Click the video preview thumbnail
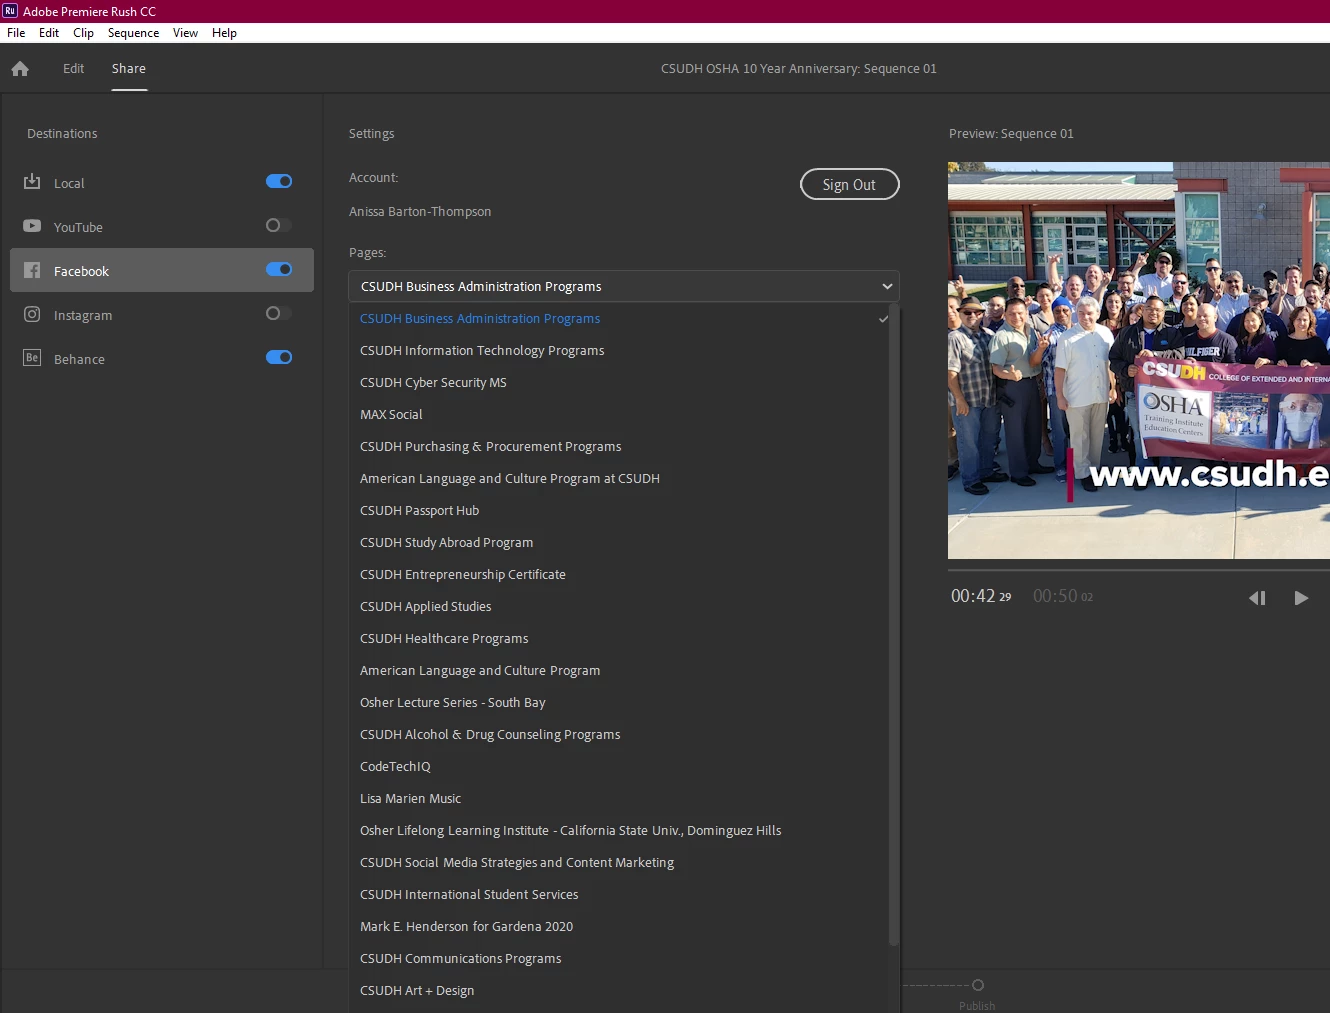Image resolution: width=1330 pixels, height=1013 pixels. pyautogui.click(x=1139, y=360)
